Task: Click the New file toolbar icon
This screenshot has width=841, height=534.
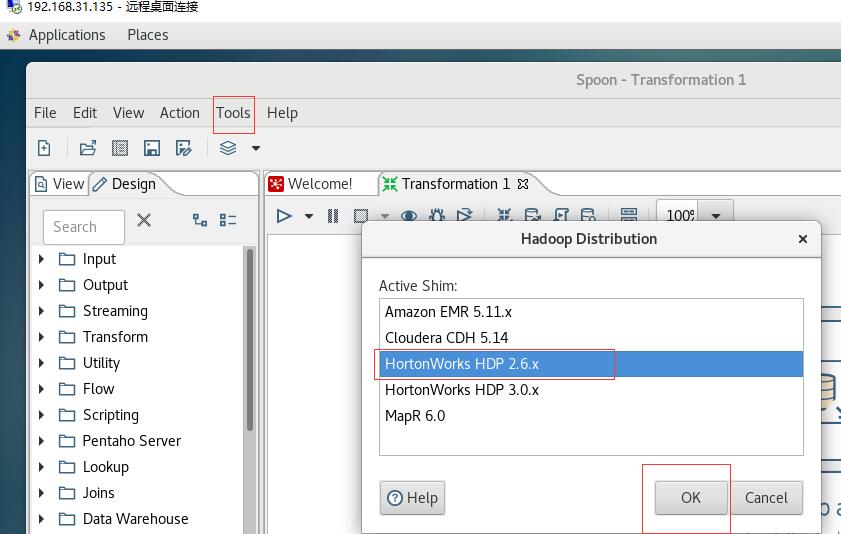Action: [x=44, y=148]
